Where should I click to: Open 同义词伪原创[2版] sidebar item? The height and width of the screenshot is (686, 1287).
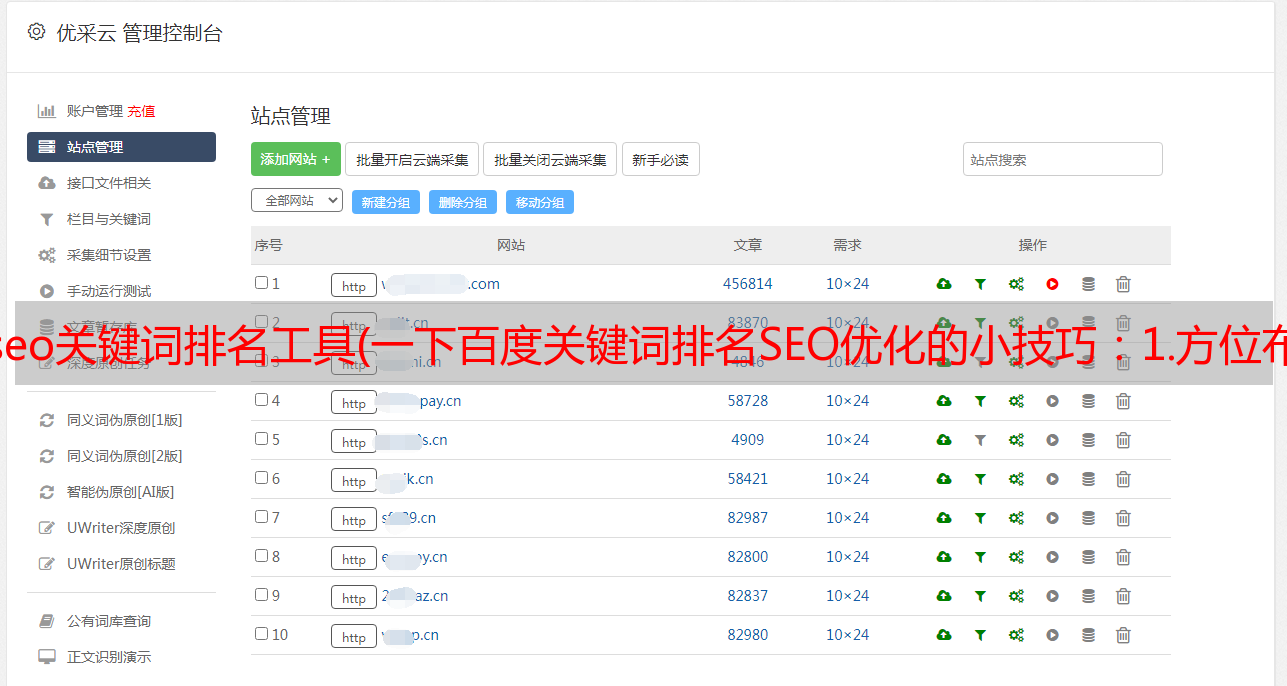(x=125, y=456)
